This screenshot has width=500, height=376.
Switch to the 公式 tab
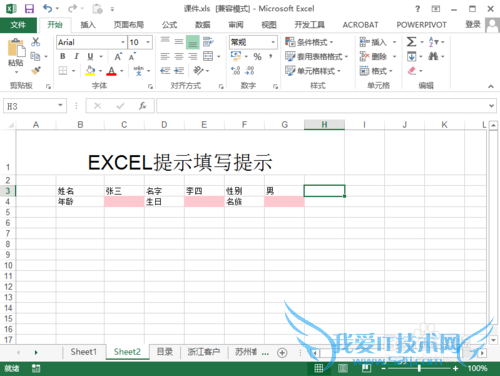[x=169, y=25]
